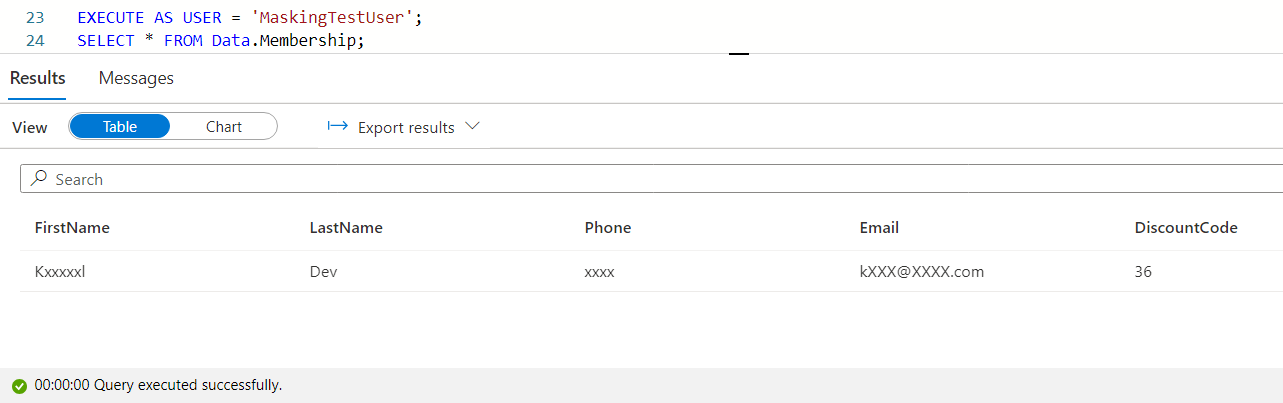The width and height of the screenshot is (1283, 403).
Task: Switch view to Table
Action: point(120,127)
